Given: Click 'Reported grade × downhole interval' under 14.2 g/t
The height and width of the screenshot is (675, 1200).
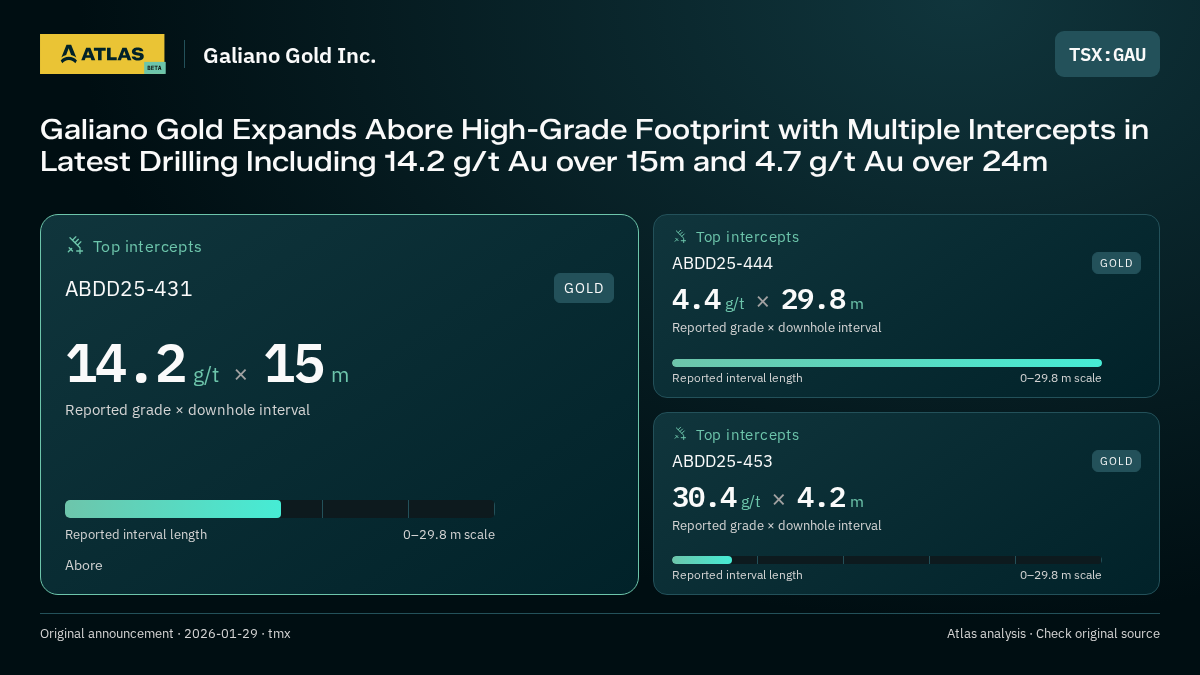Looking at the screenshot, I should point(187,410).
